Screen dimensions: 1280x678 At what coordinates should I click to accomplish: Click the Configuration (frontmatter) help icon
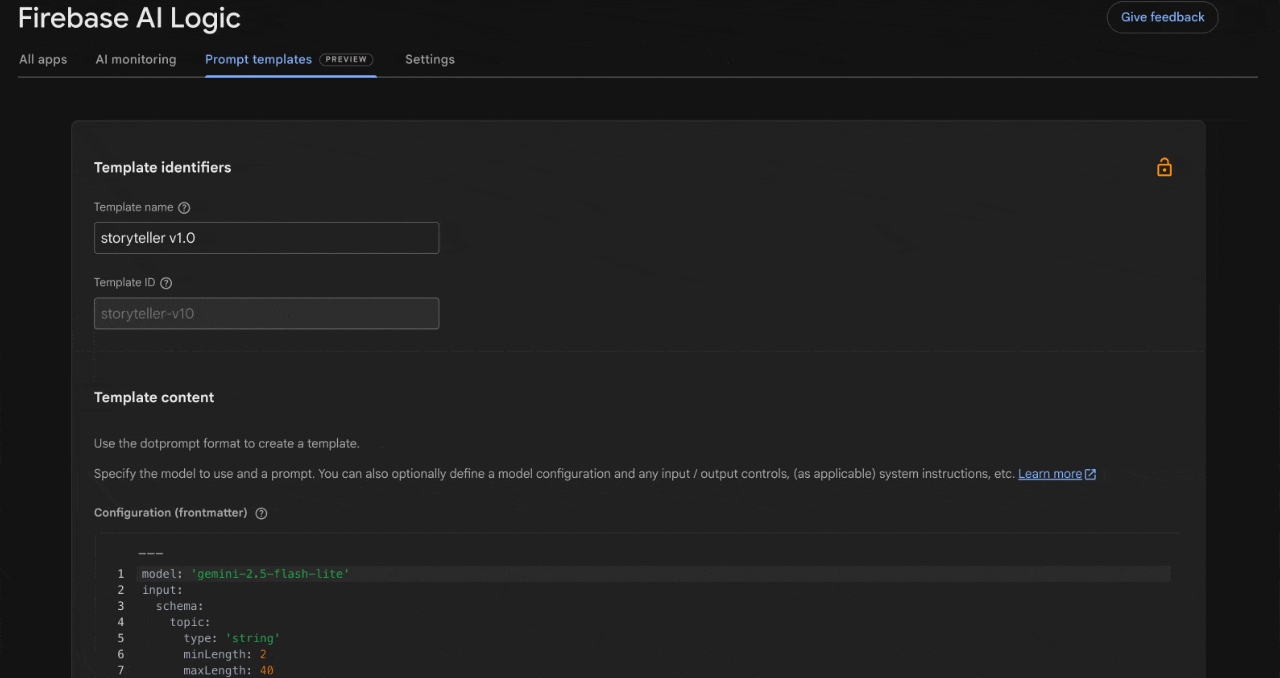[x=261, y=513]
